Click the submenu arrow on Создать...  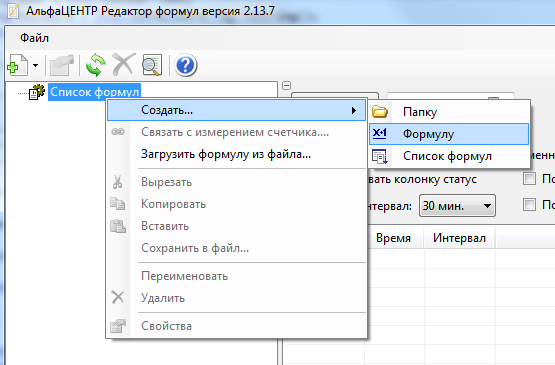pyautogui.click(x=354, y=110)
